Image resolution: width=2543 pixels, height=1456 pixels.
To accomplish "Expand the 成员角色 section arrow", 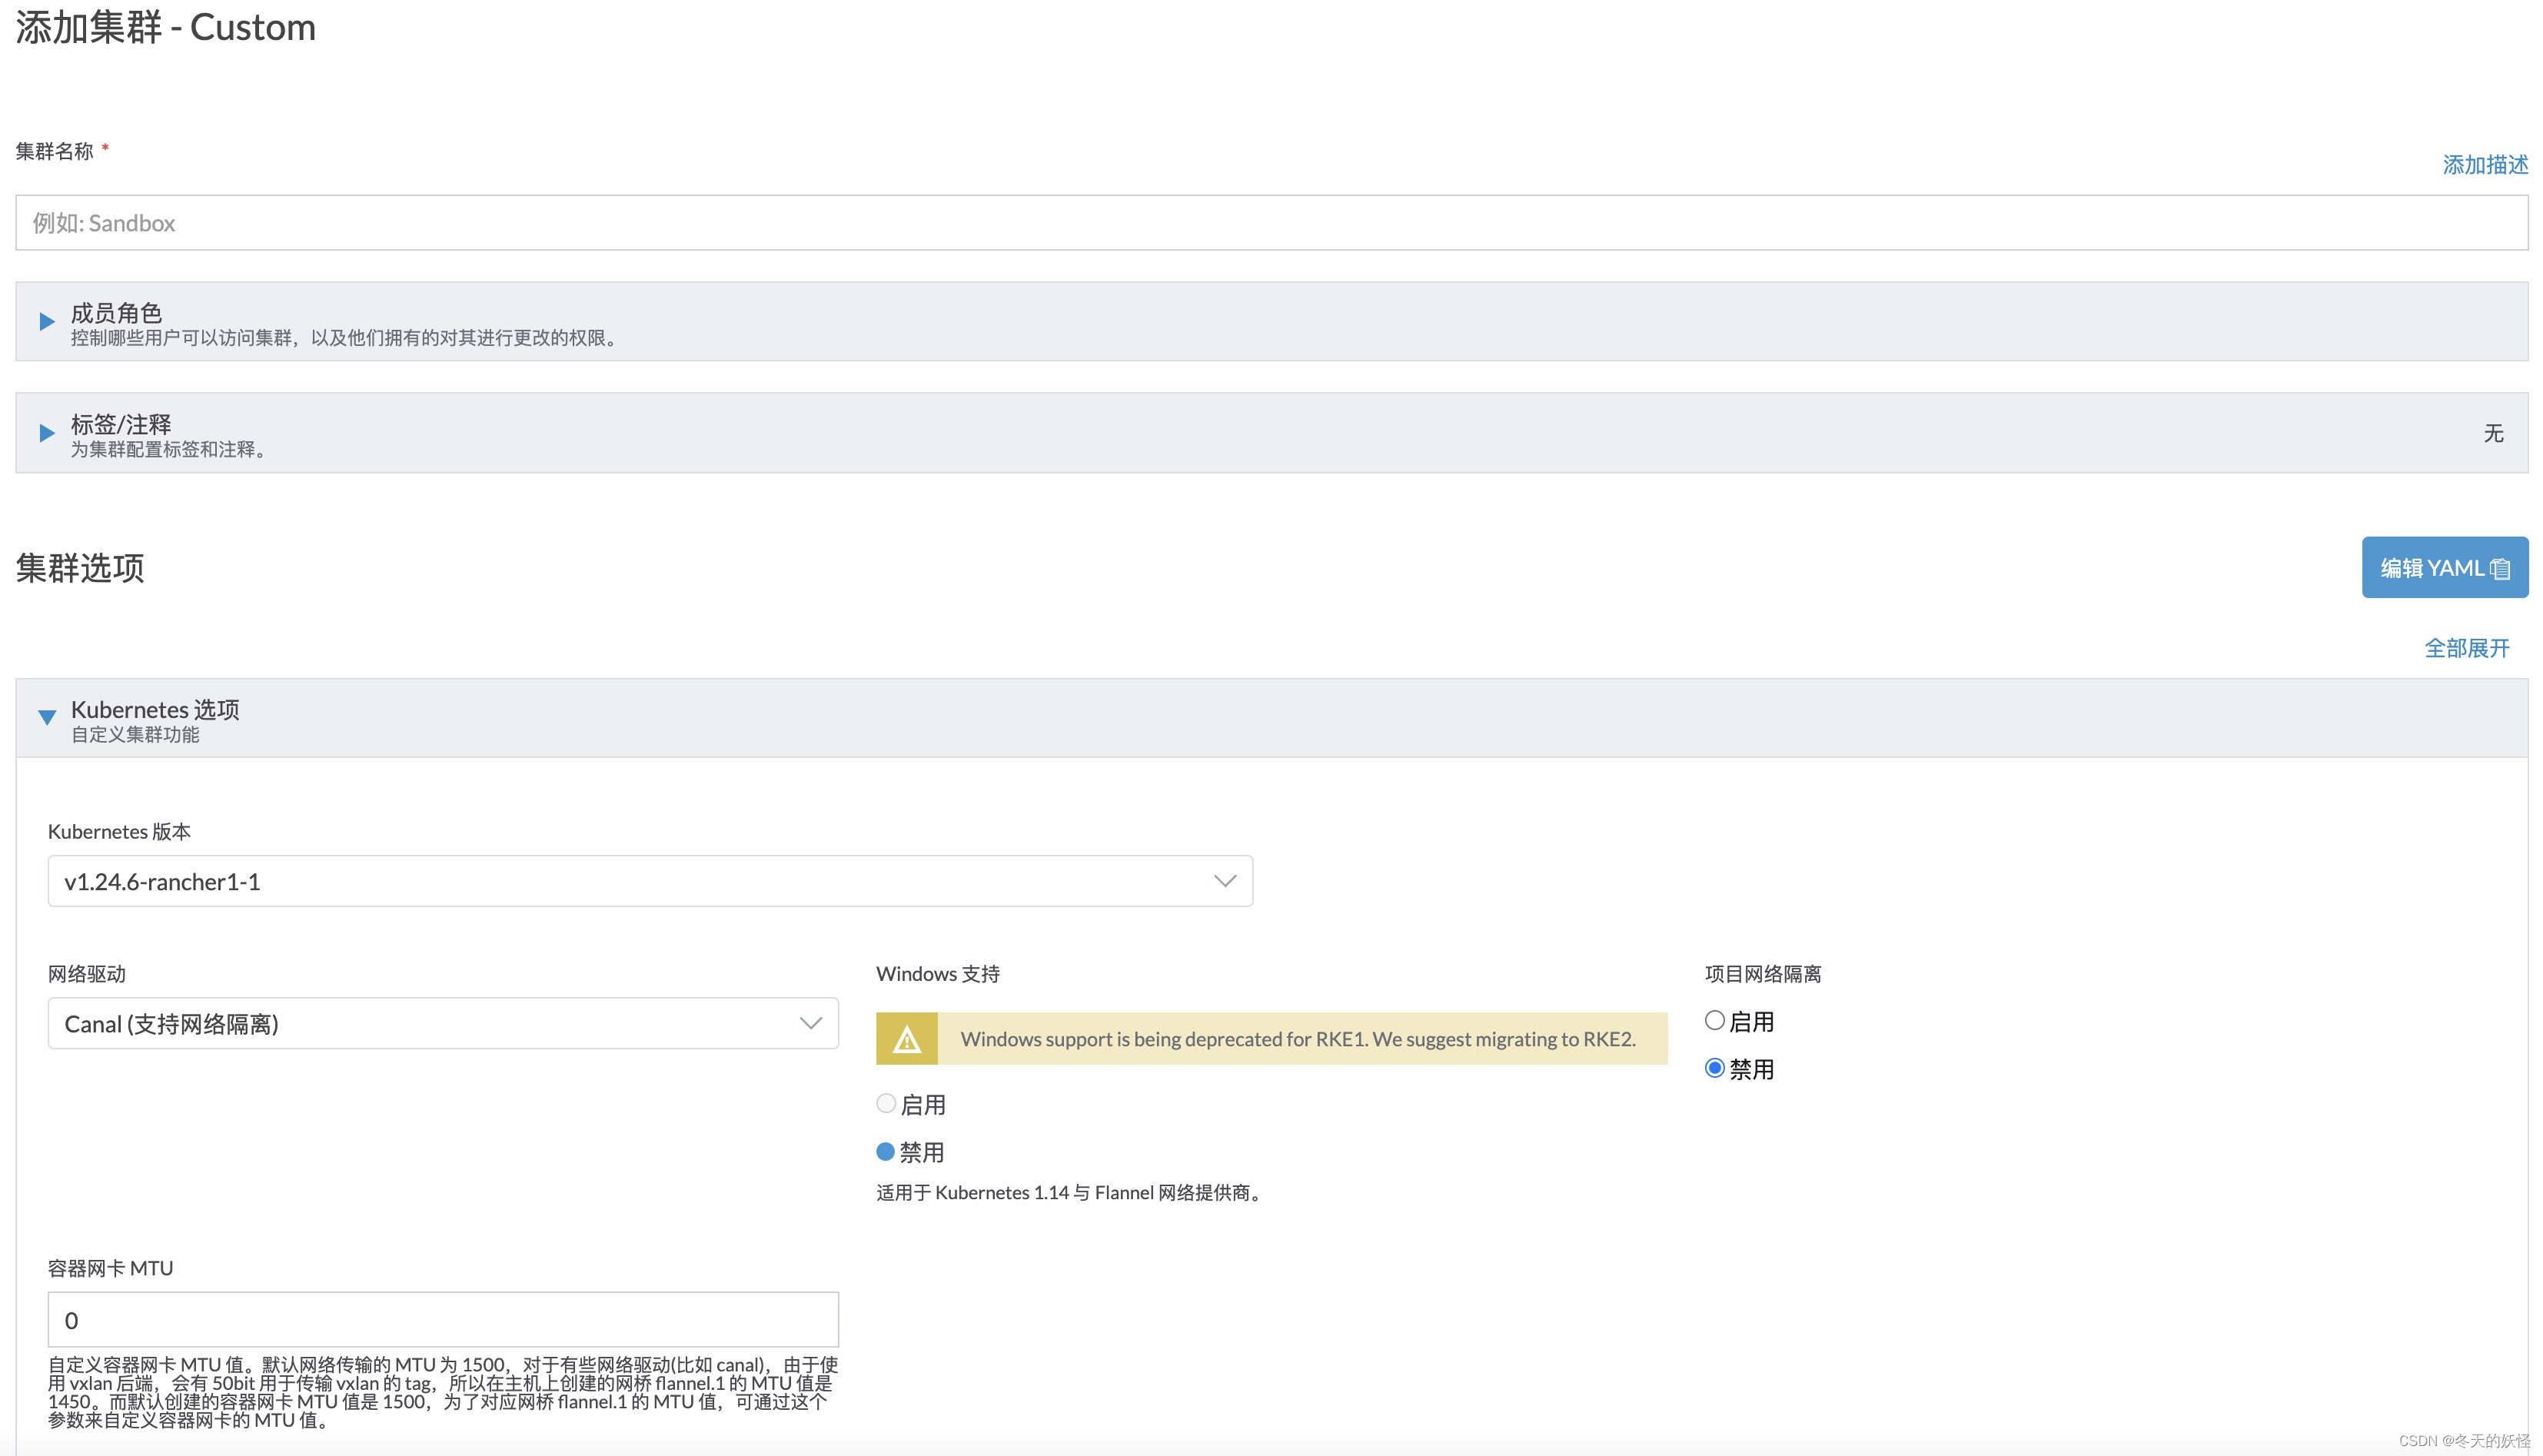I will [x=46, y=322].
